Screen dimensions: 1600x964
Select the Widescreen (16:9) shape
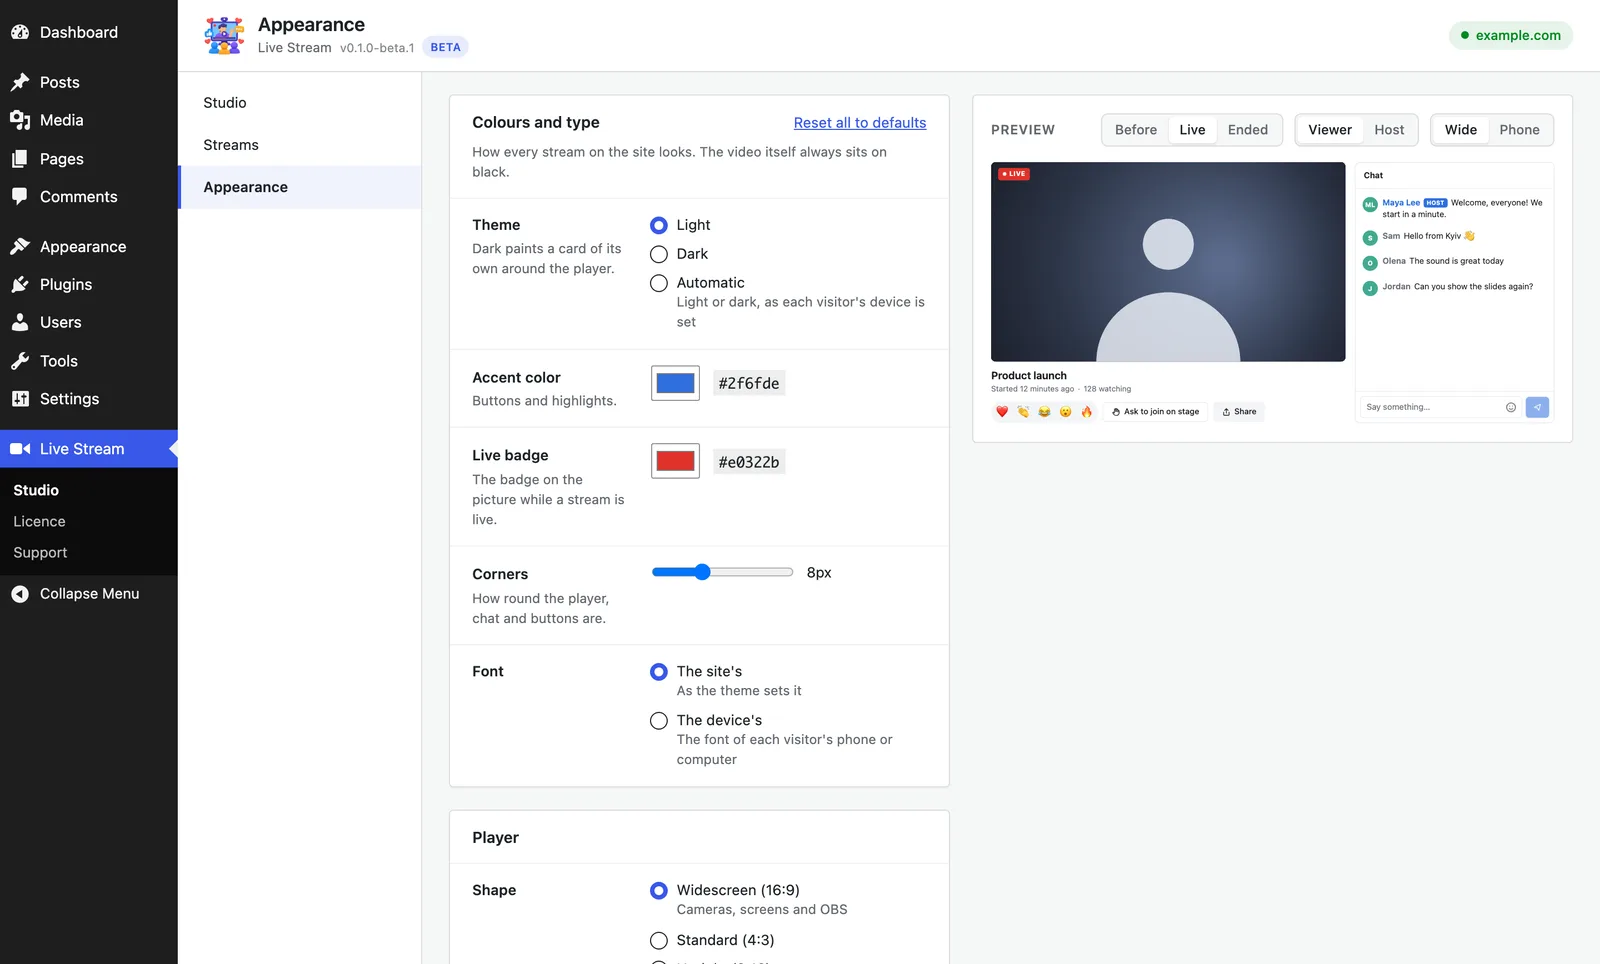(659, 891)
